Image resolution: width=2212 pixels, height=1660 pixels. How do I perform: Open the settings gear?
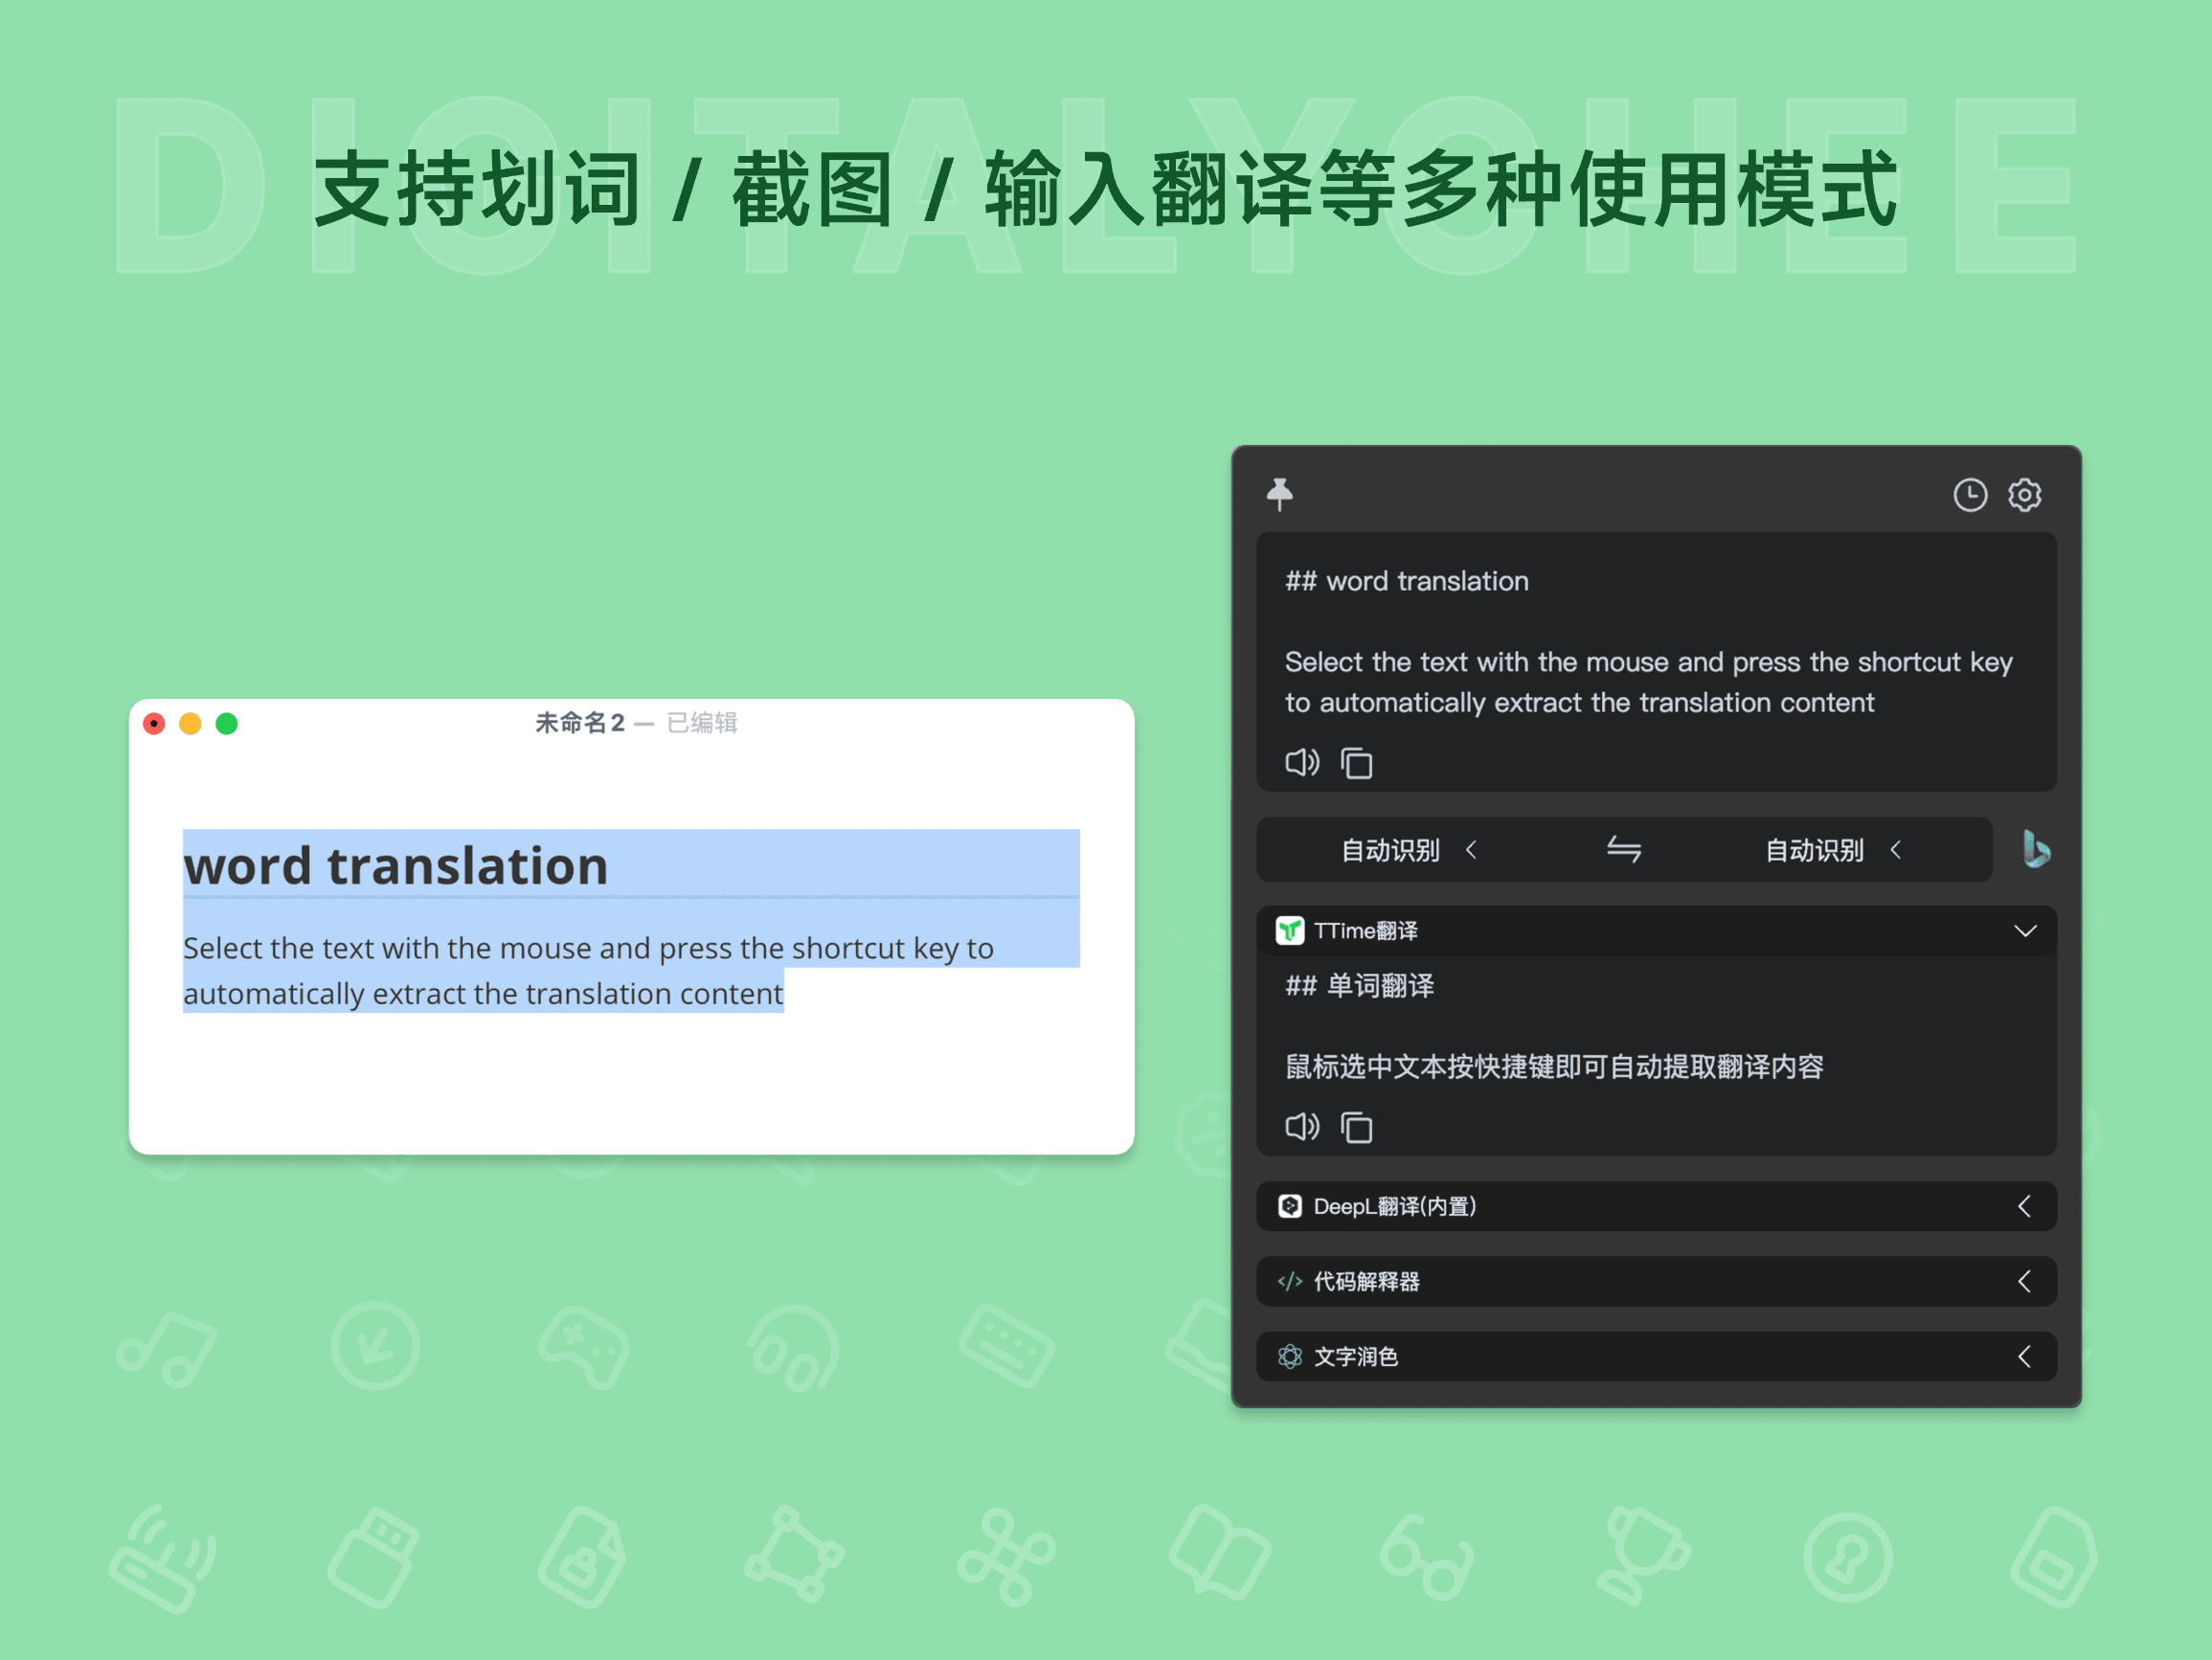coord(2026,494)
